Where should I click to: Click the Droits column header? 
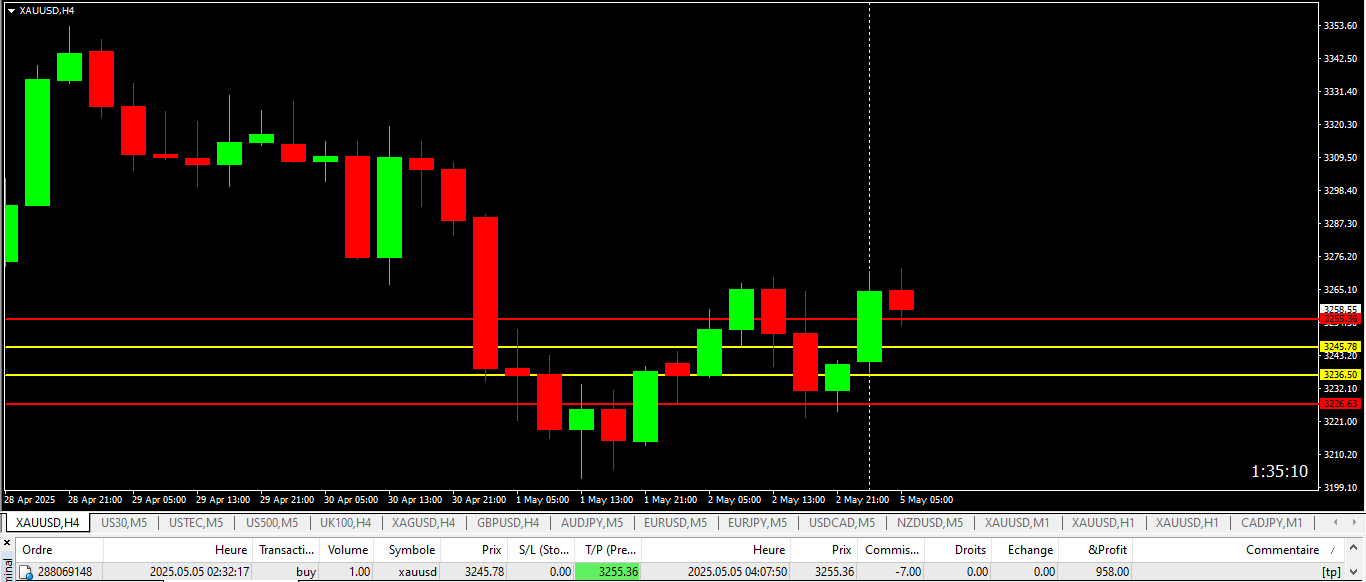(958, 550)
